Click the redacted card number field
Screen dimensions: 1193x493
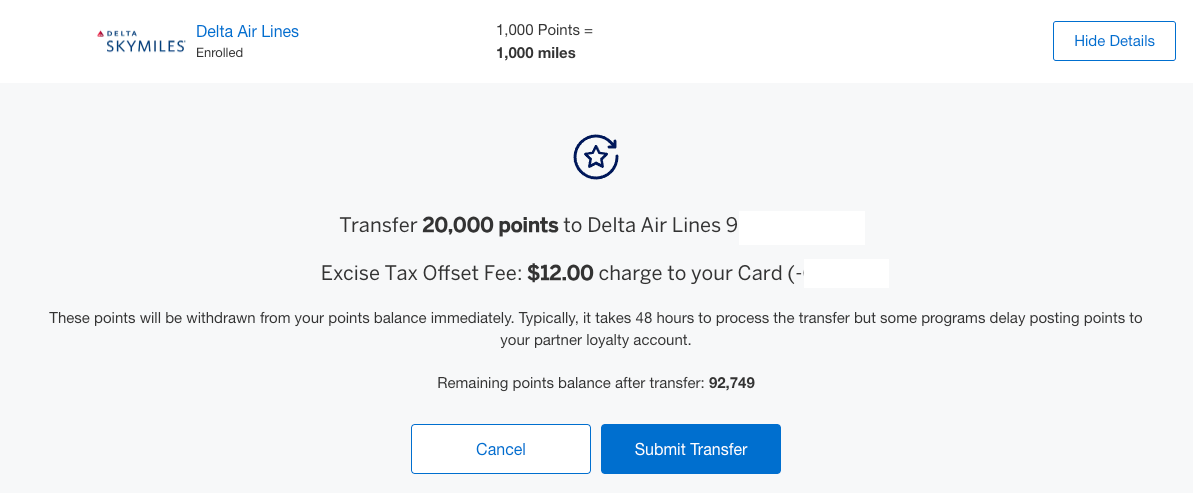(846, 273)
